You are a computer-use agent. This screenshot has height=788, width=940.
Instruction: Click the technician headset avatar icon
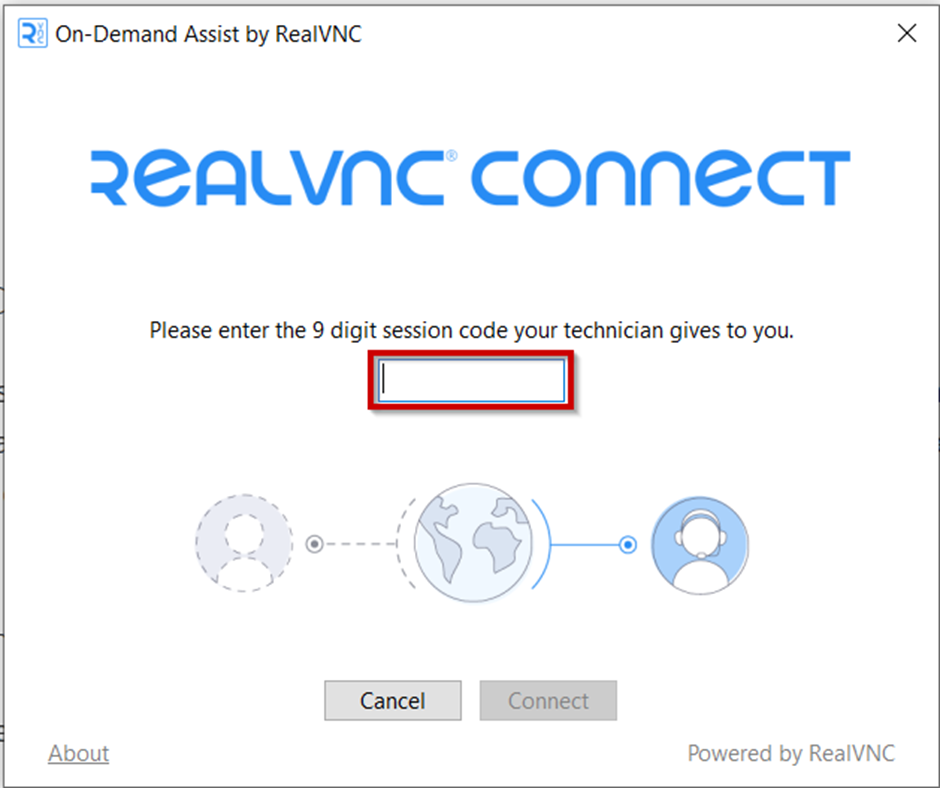click(700, 545)
